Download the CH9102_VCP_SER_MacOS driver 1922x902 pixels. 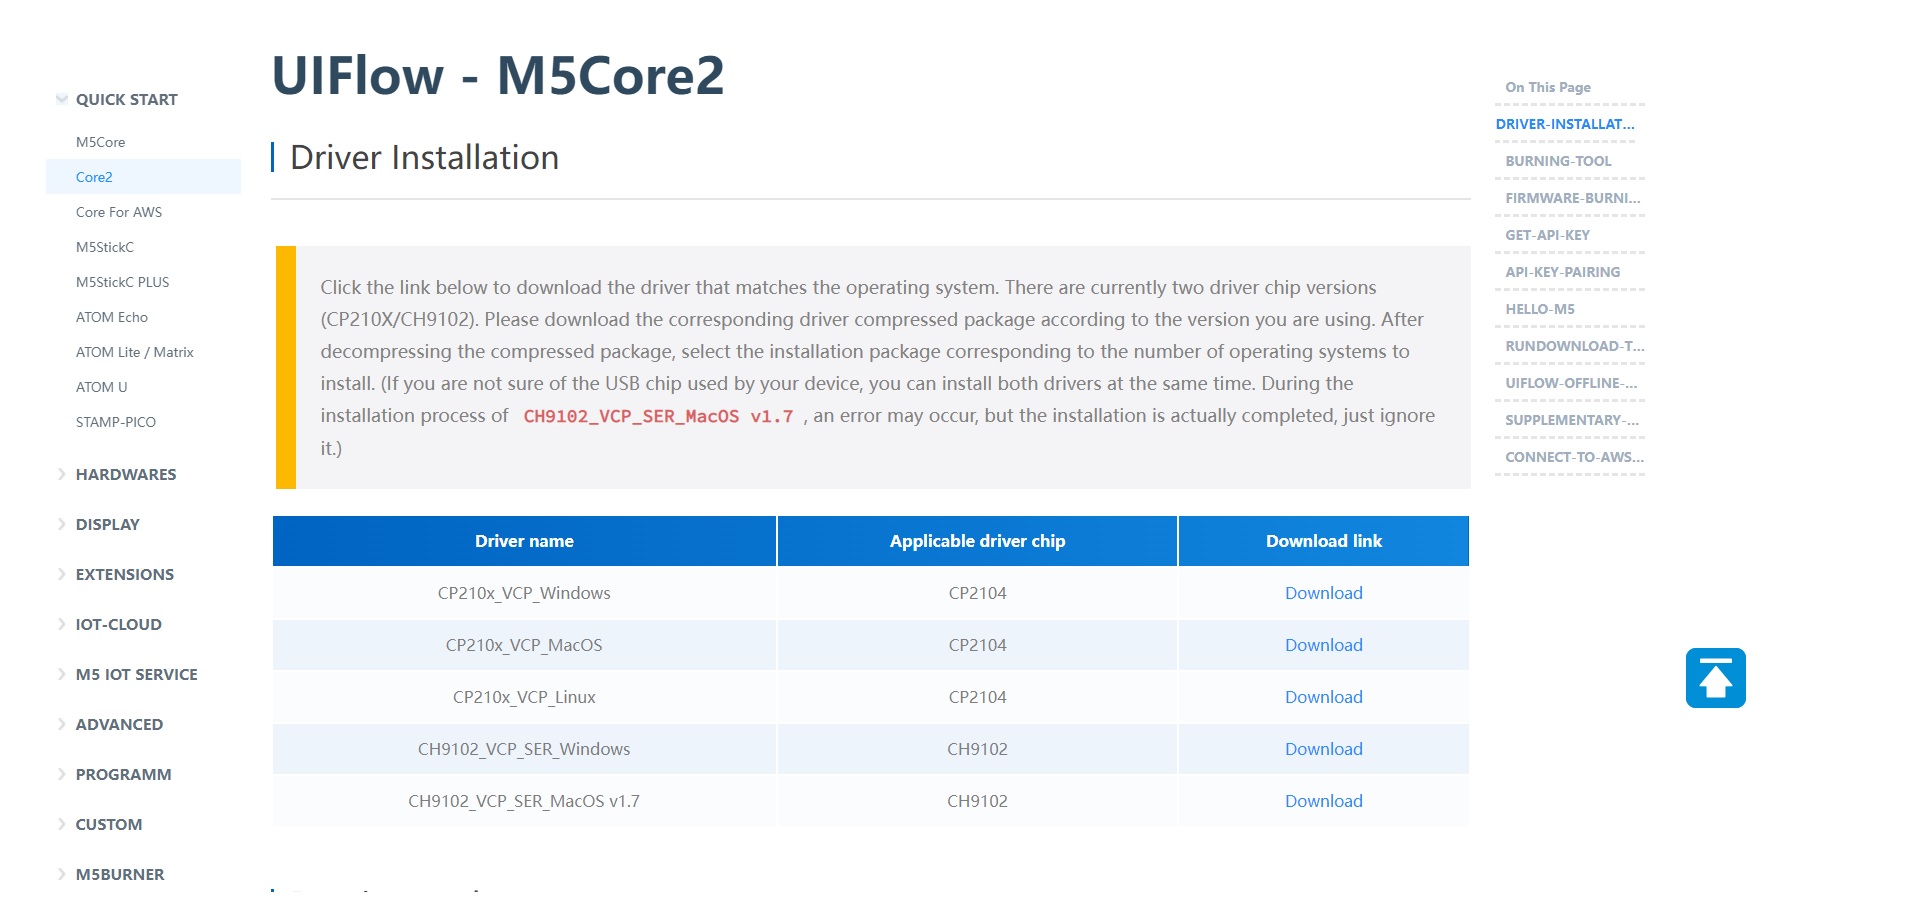point(1323,800)
